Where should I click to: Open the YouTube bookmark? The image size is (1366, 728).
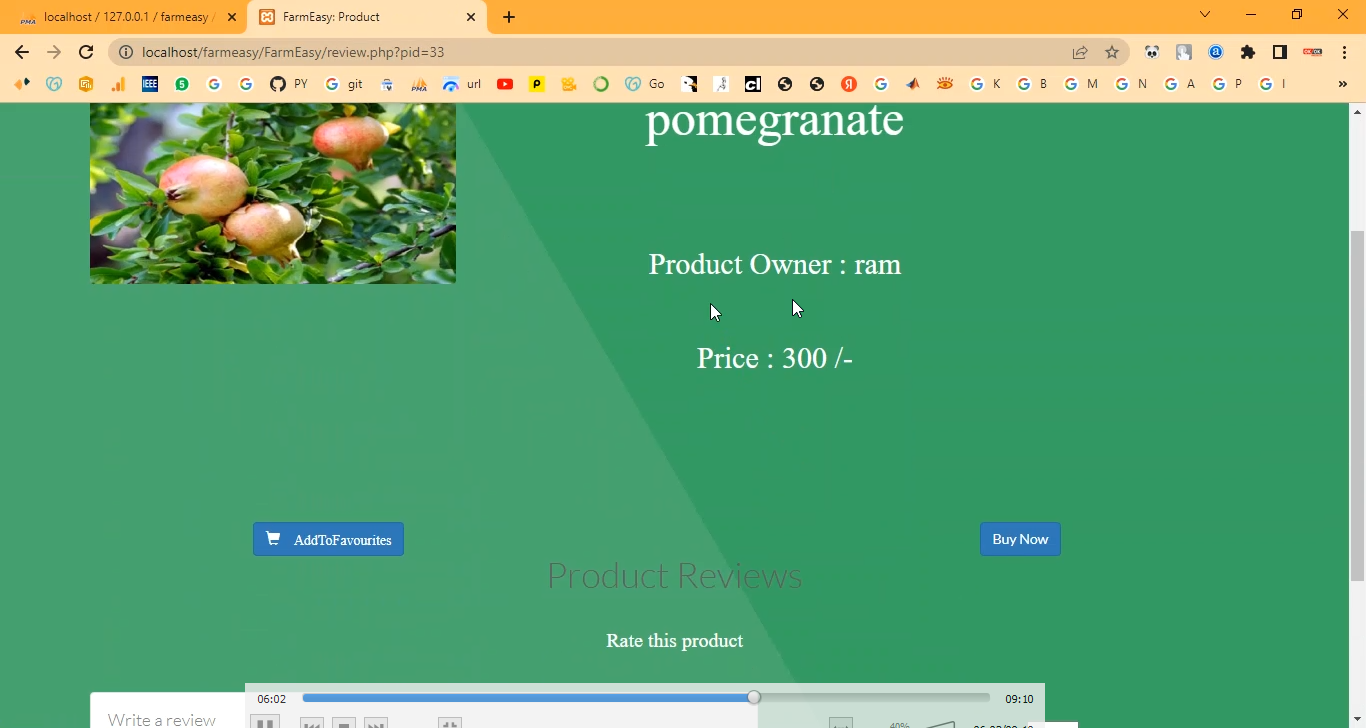coord(505,84)
